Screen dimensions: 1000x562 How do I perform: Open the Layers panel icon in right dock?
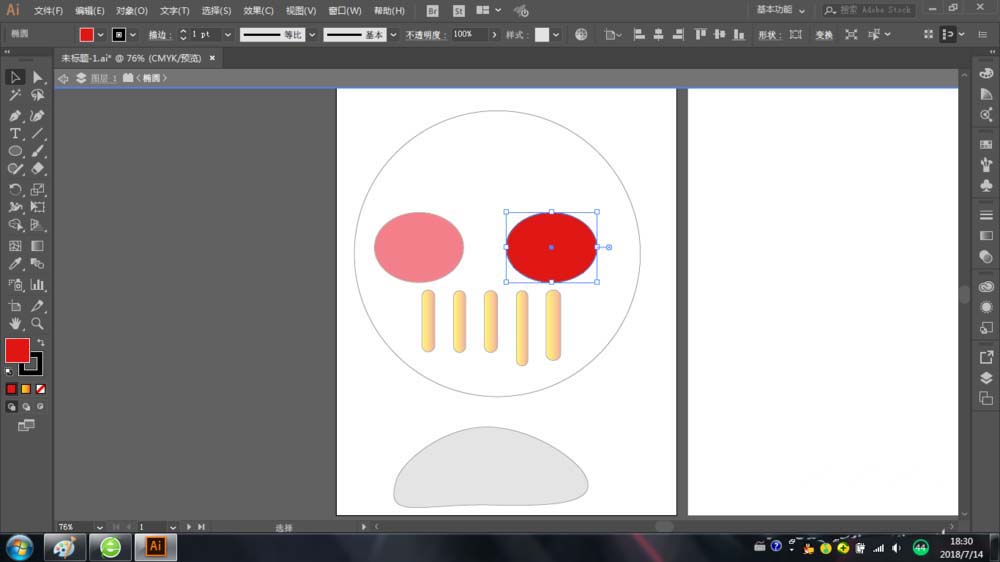(986, 377)
